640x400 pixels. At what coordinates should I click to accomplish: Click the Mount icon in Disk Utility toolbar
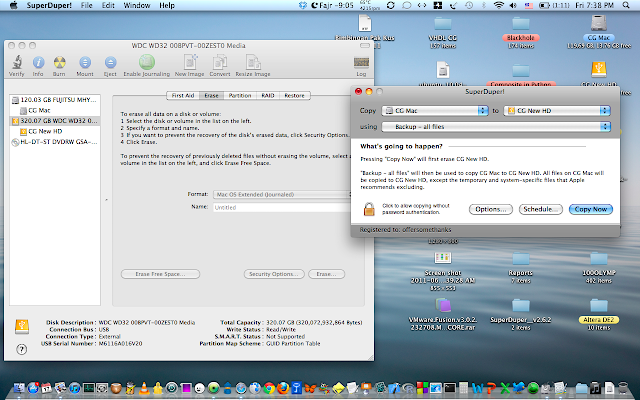tap(85, 62)
